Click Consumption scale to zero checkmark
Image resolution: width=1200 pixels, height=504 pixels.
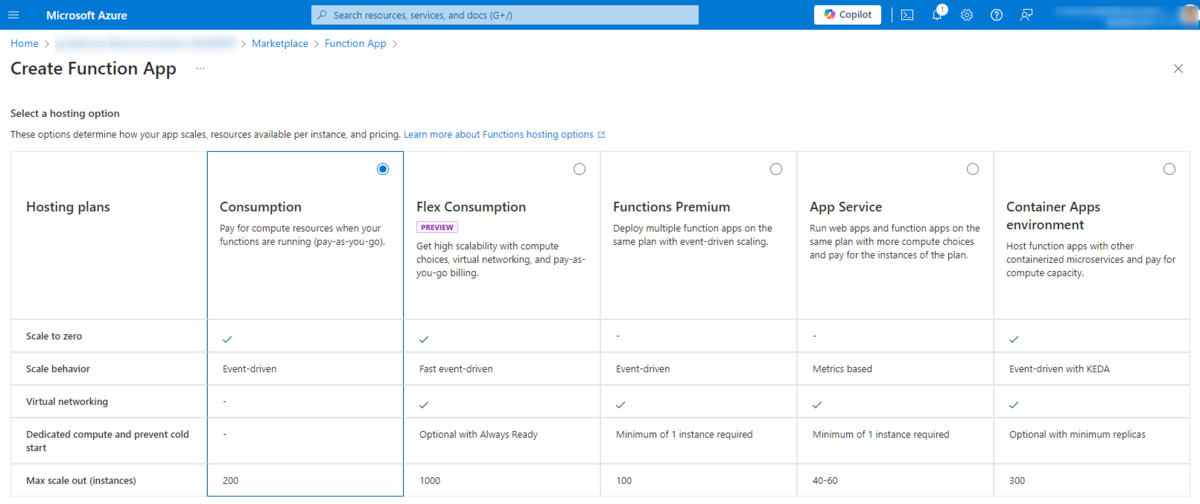point(227,340)
